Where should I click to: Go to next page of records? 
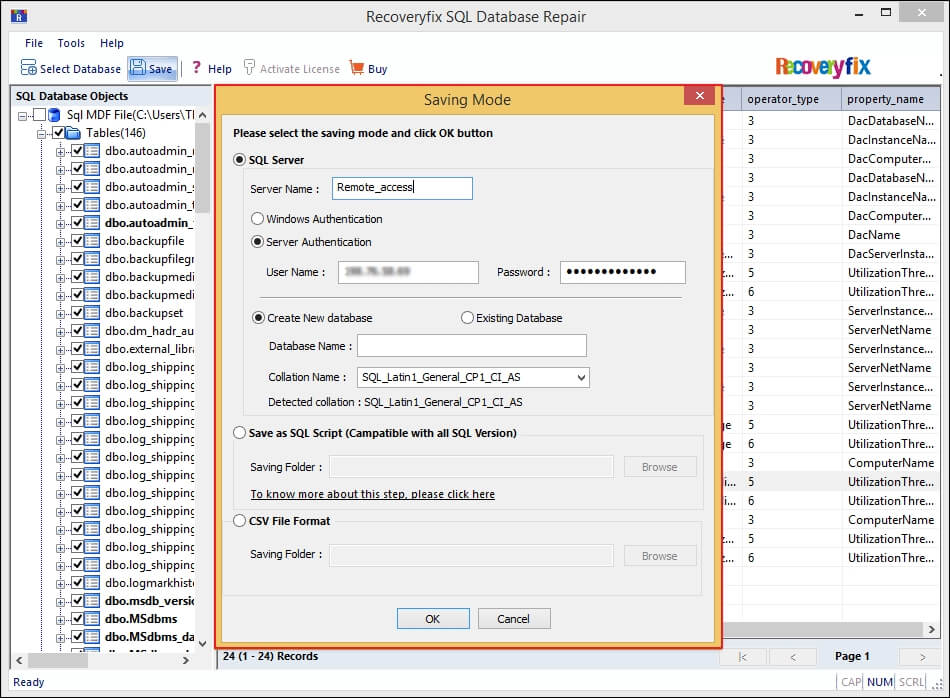click(x=923, y=656)
